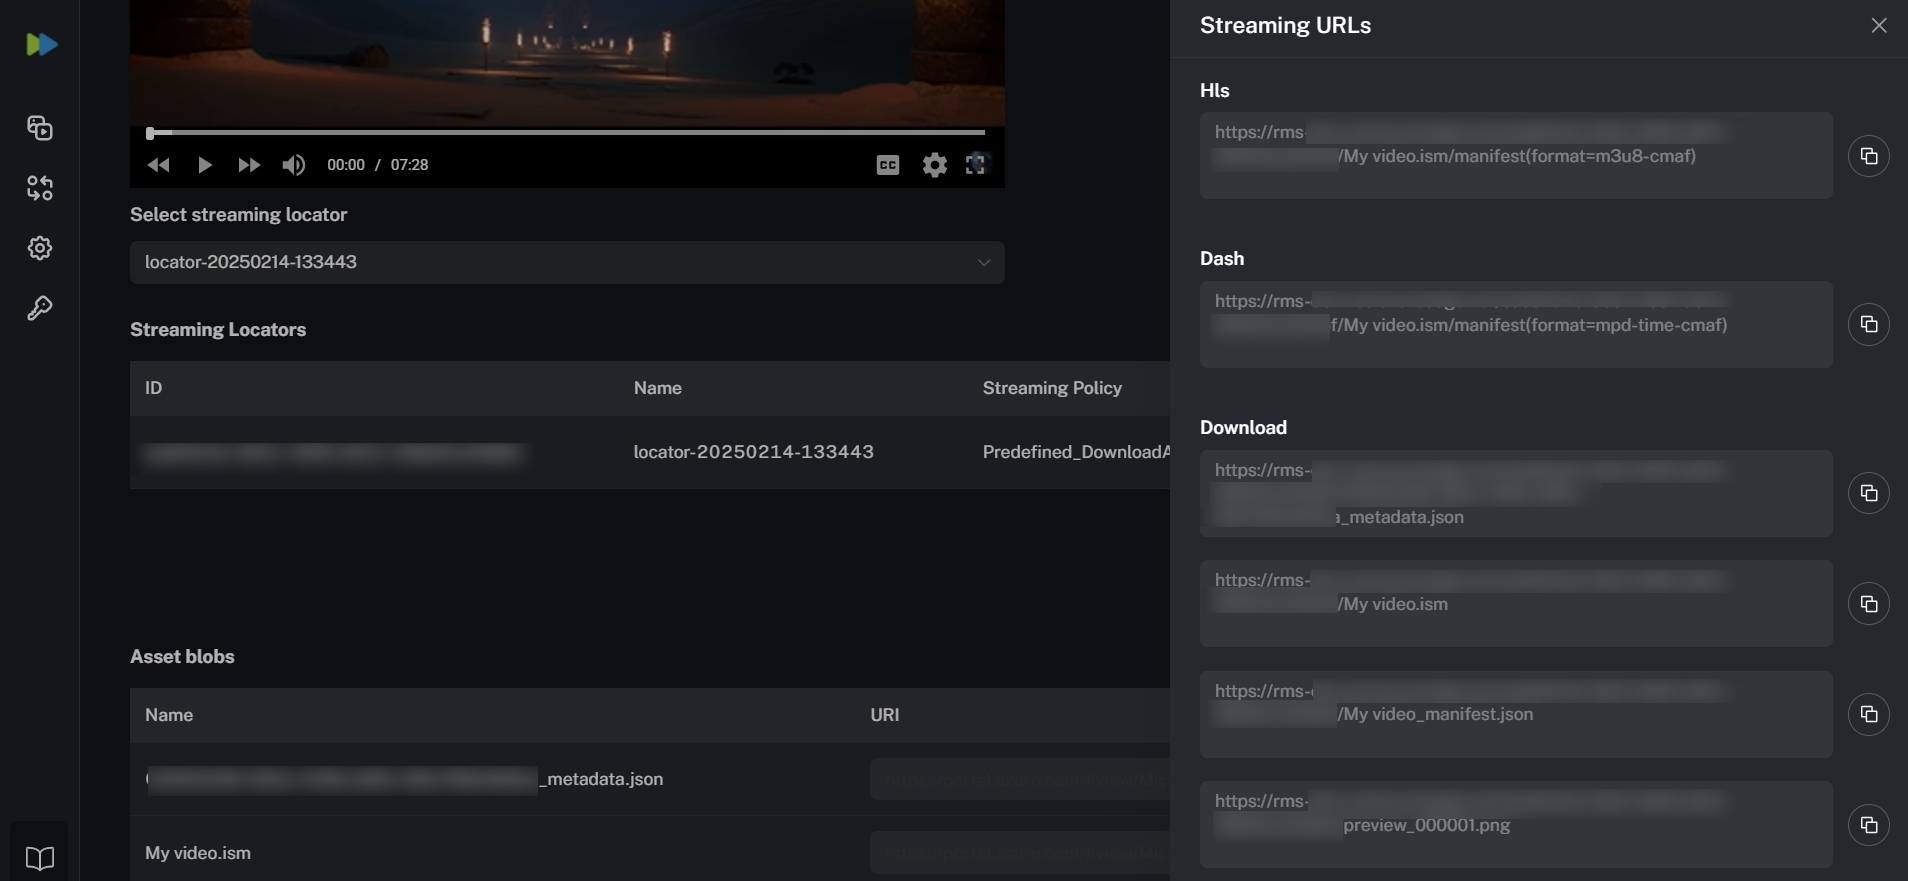Click the URI column header
Image resolution: width=1908 pixels, height=881 pixels.
pyautogui.click(x=885, y=715)
